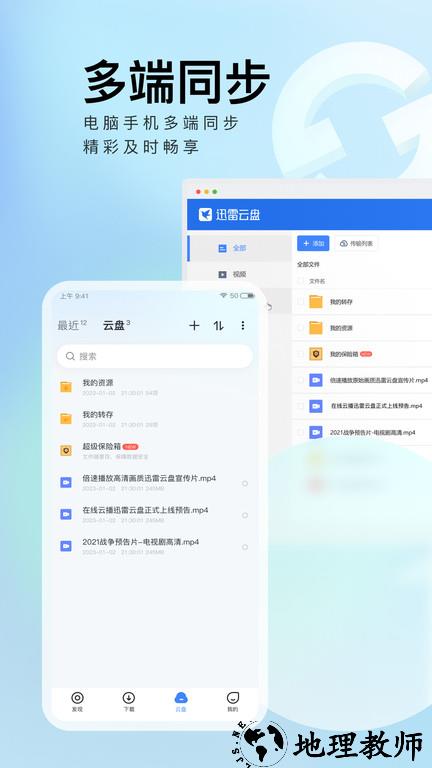Open the 下载 download tab icon
This screenshot has width=432, height=768.
click(x=129, y=698)
